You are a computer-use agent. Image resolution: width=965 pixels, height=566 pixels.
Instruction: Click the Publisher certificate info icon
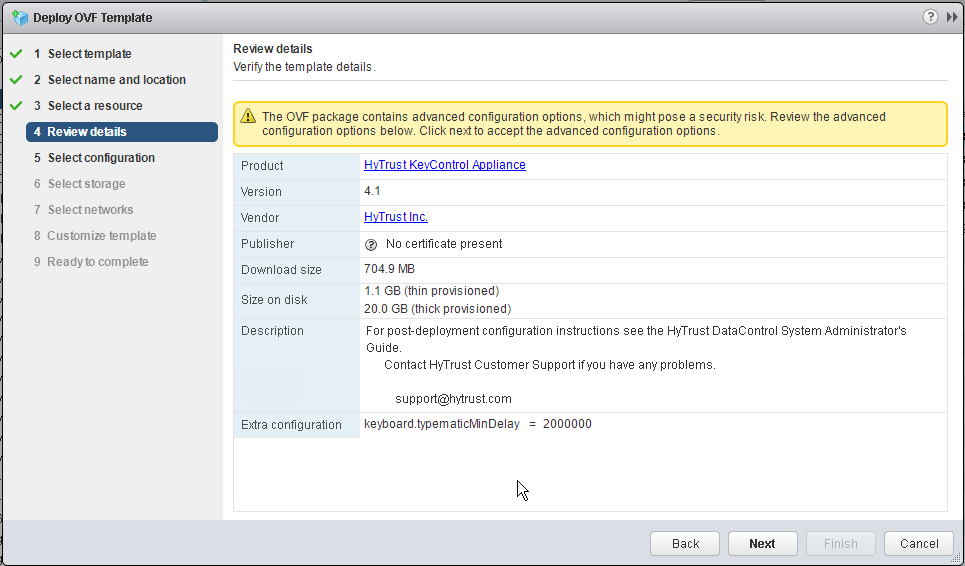(371, 244)
